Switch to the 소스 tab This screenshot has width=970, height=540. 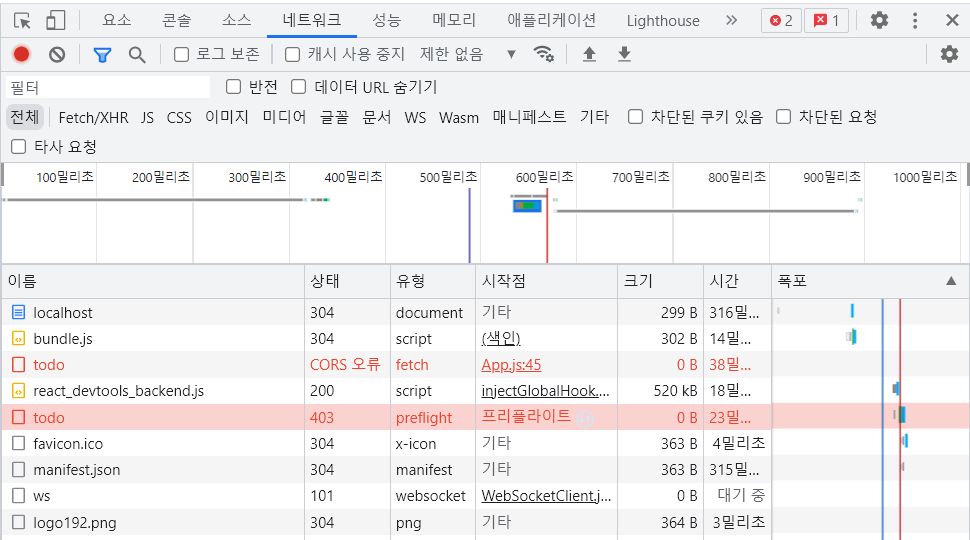236,20
